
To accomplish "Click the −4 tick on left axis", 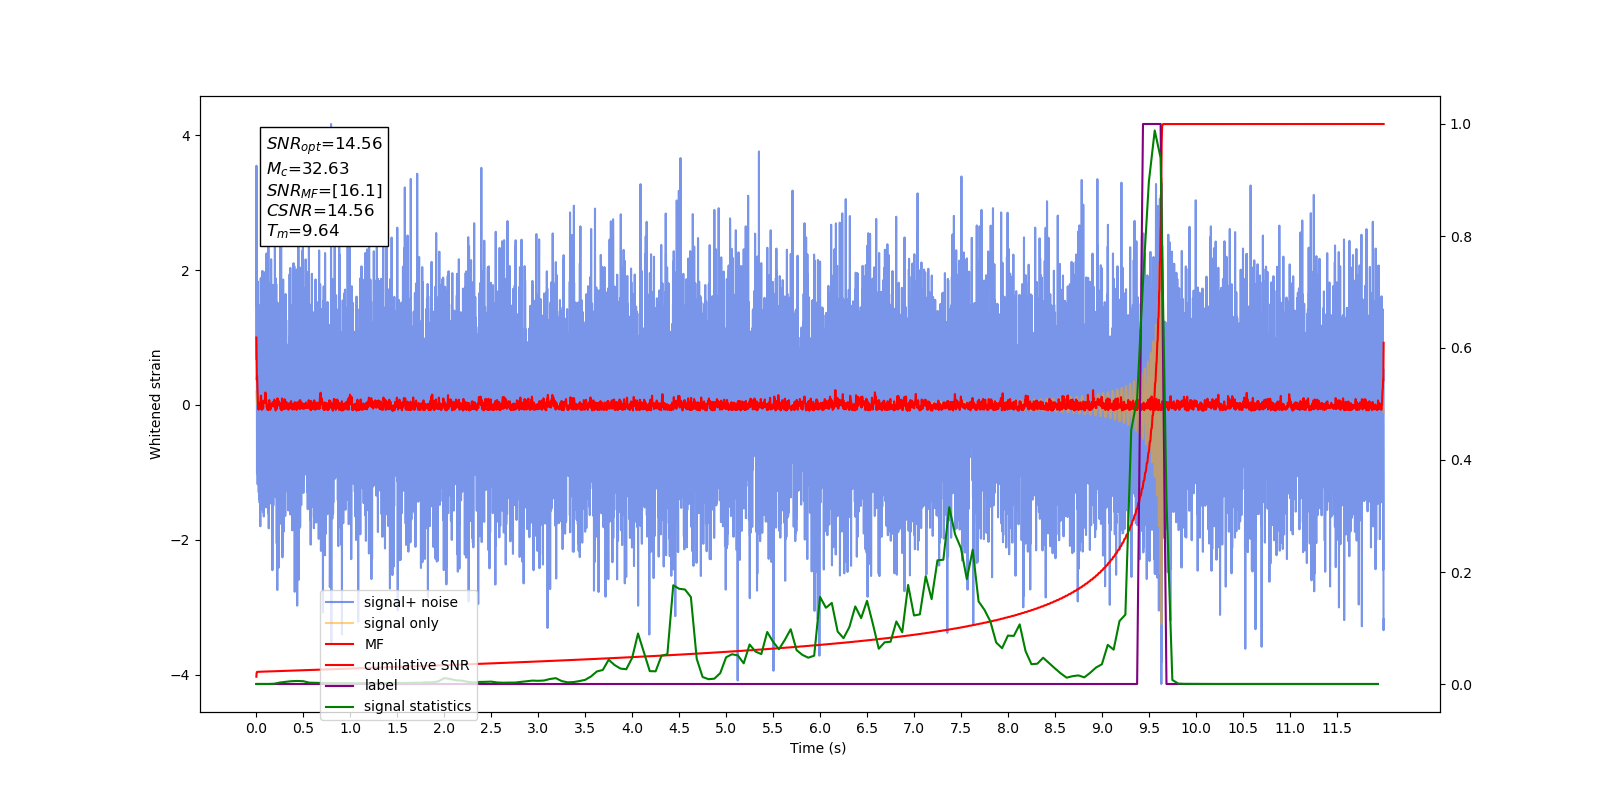I will (x=180, y=675).
